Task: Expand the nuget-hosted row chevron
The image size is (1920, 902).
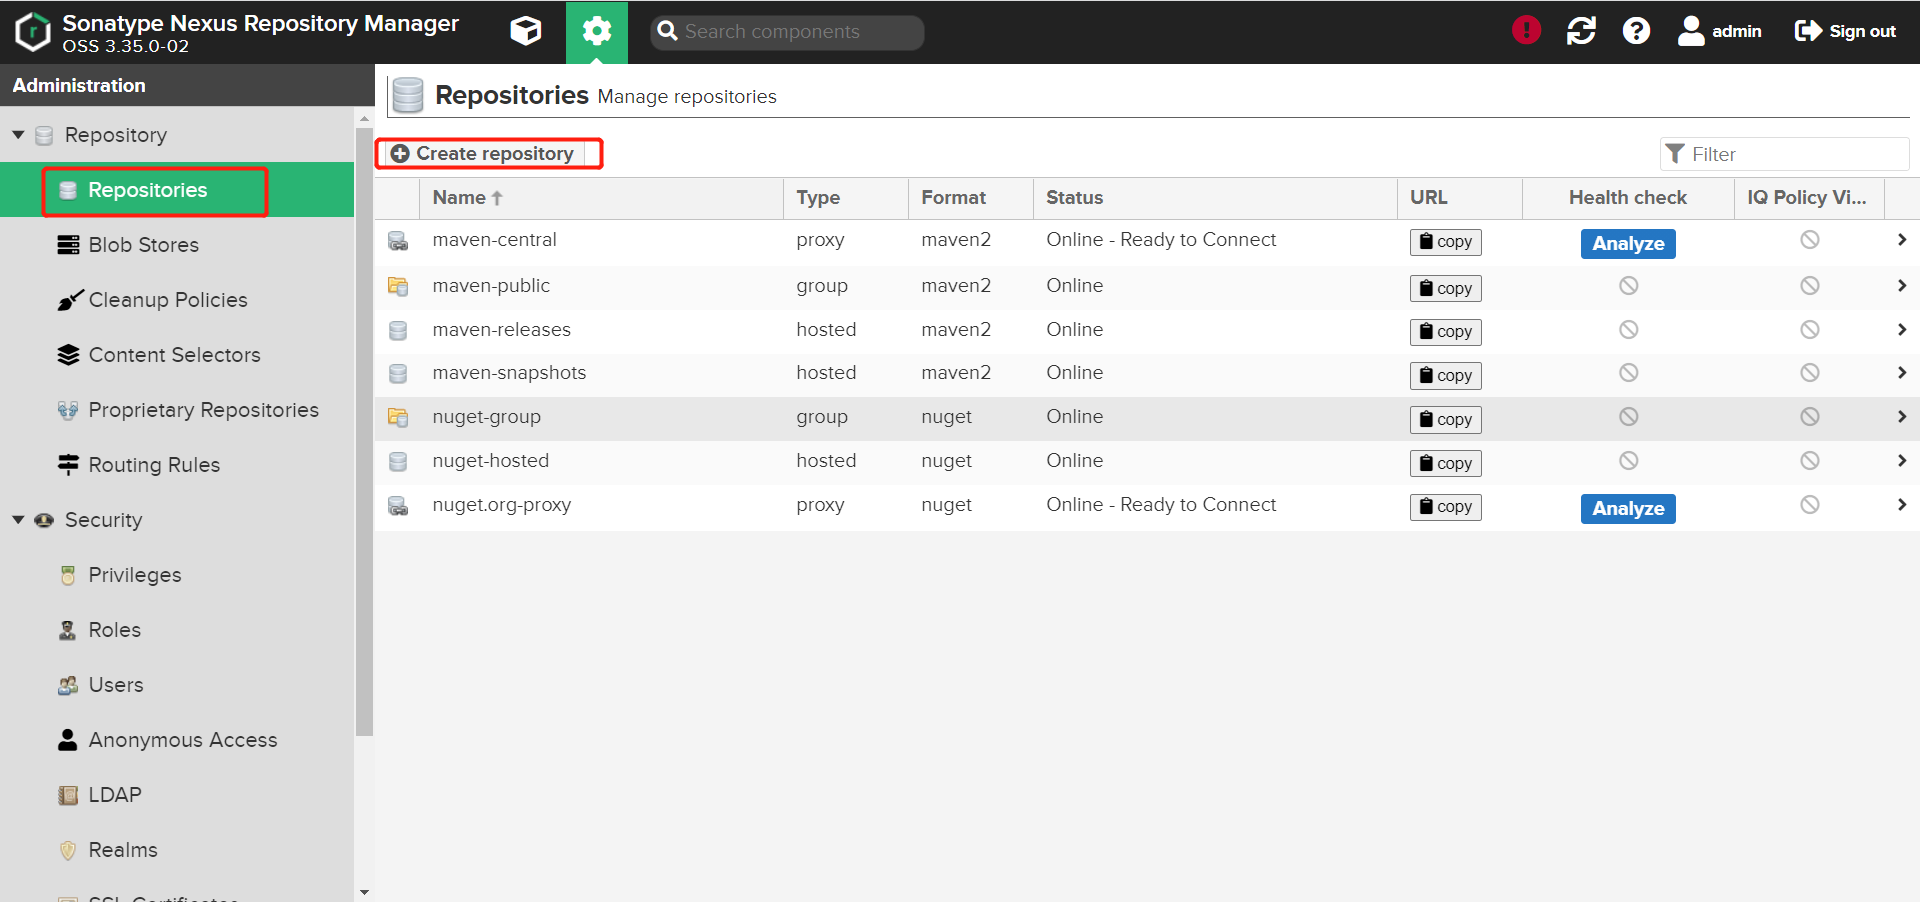Action: (x=1901, y=461)
